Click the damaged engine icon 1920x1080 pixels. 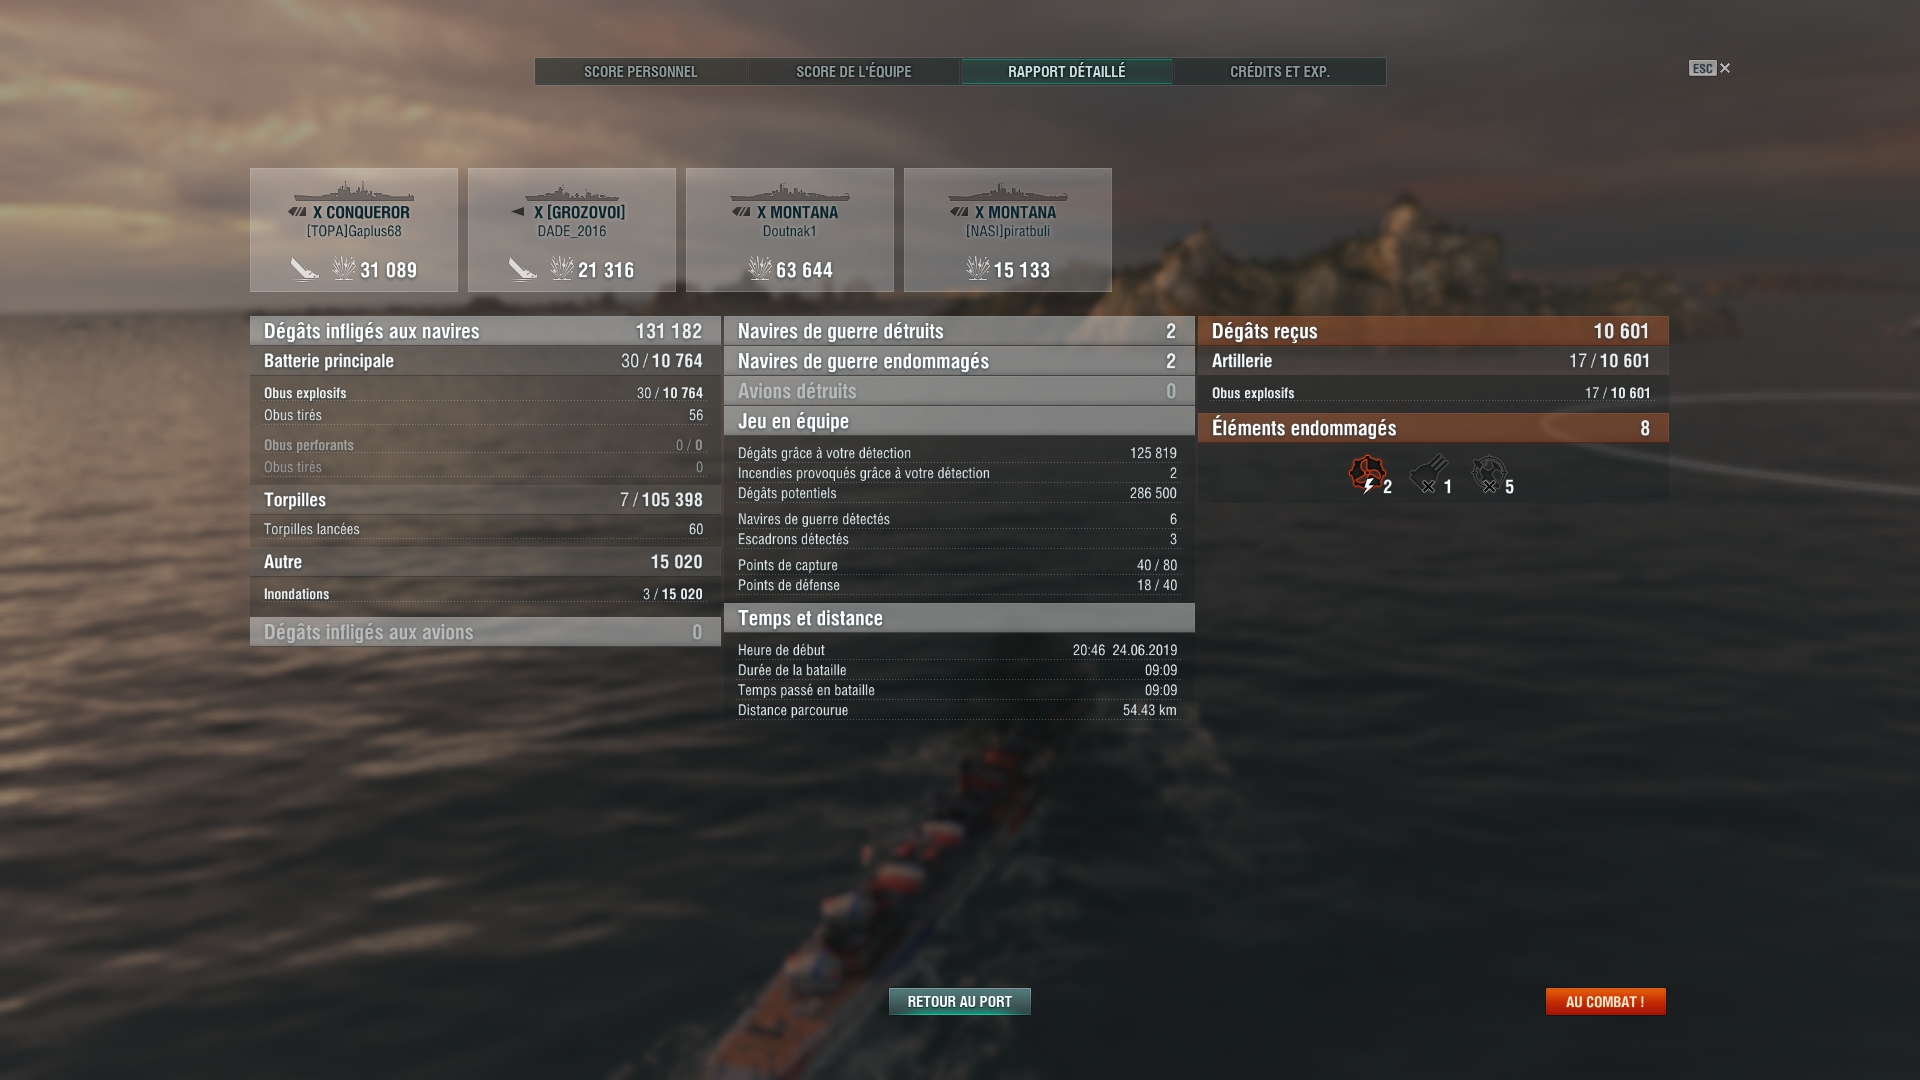pyautogui.click(x=1366, y=474)
